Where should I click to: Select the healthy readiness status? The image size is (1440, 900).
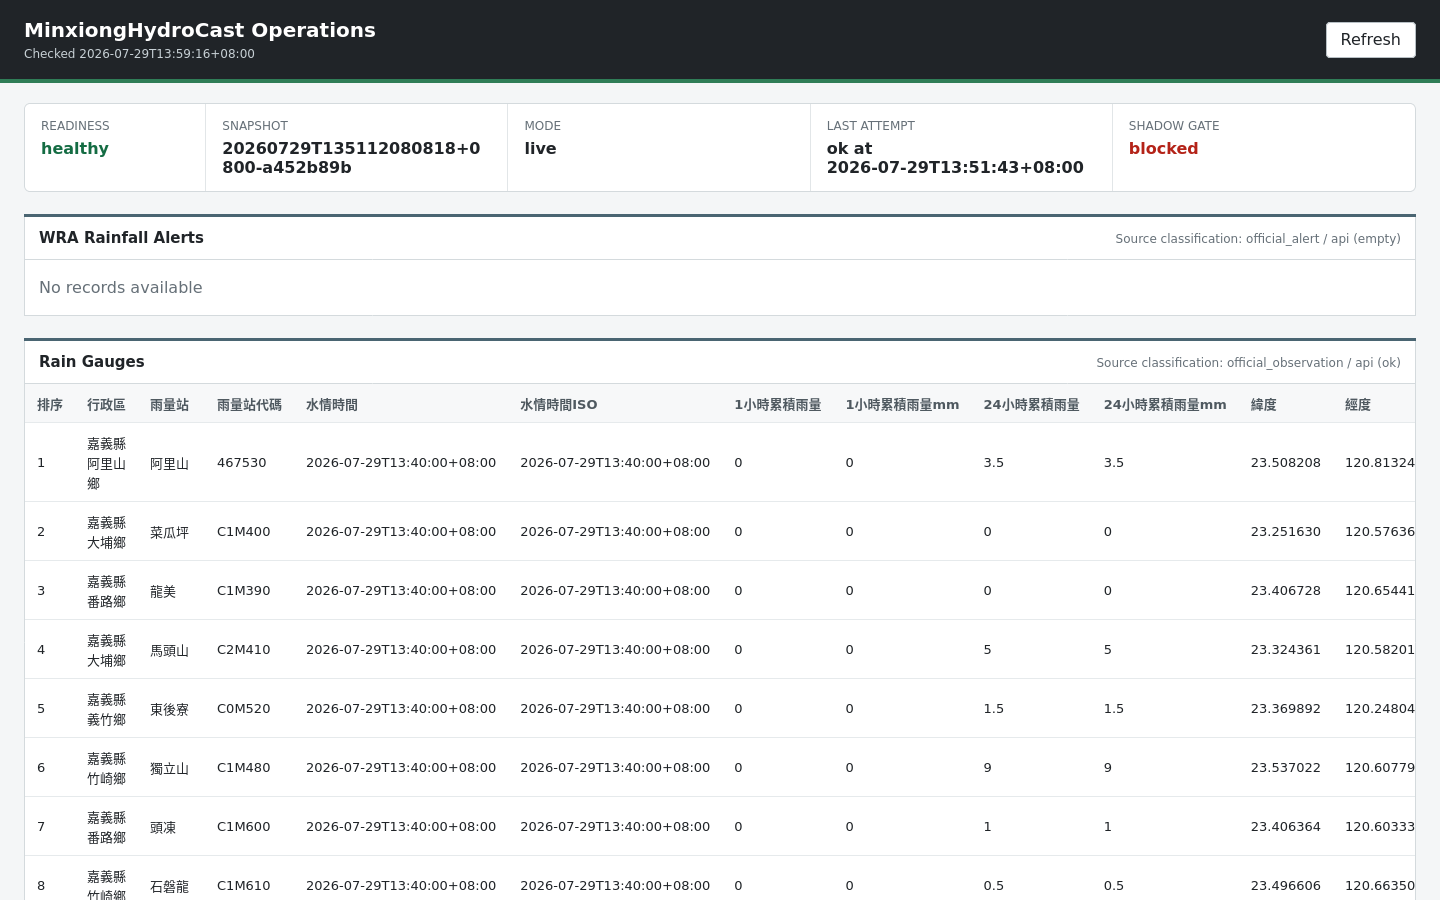tap(75, 148)
